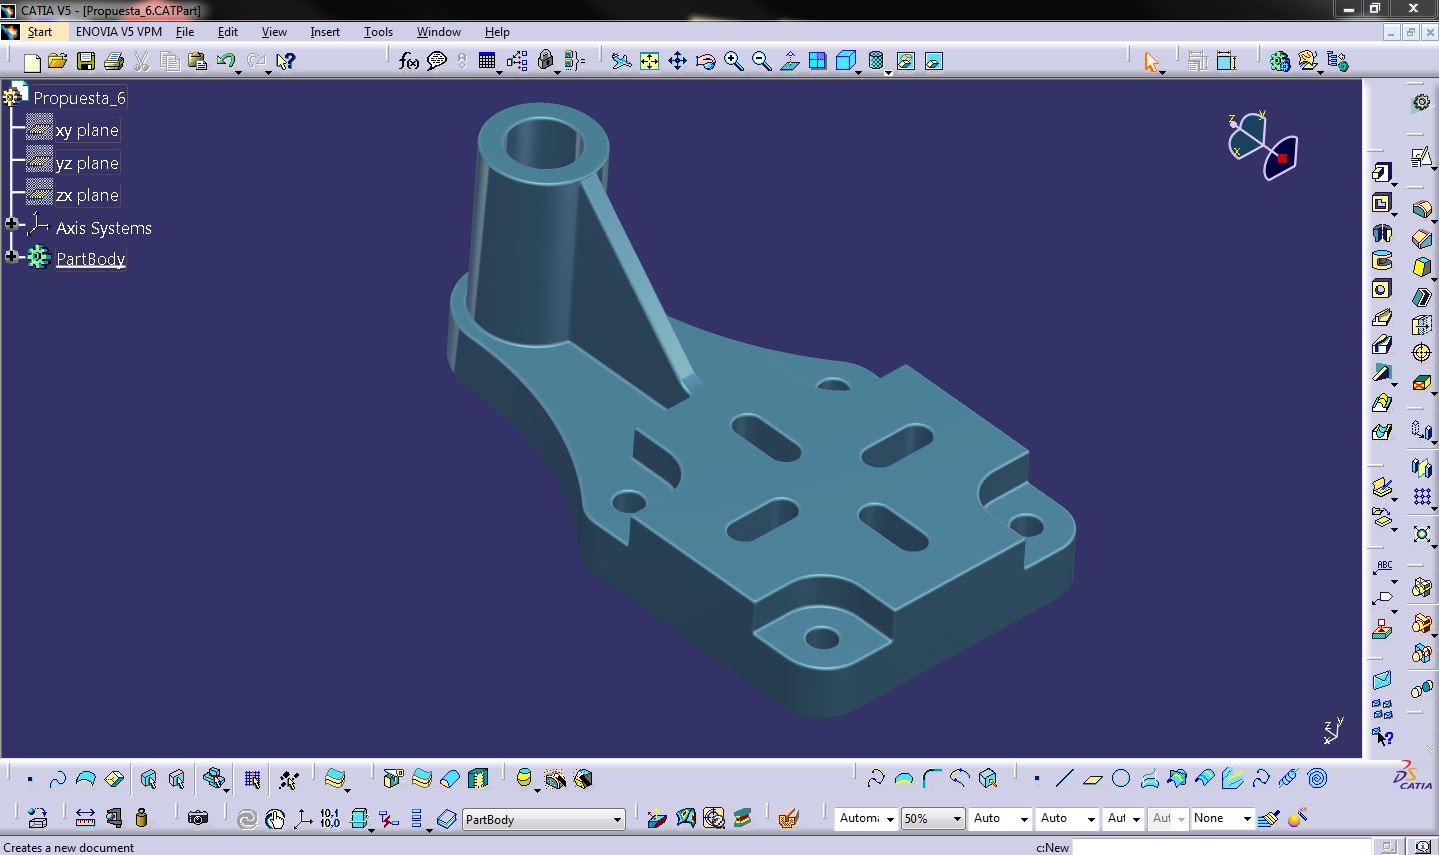
Task: Expand the Axis Systems tree node
Action: [12, 224]
